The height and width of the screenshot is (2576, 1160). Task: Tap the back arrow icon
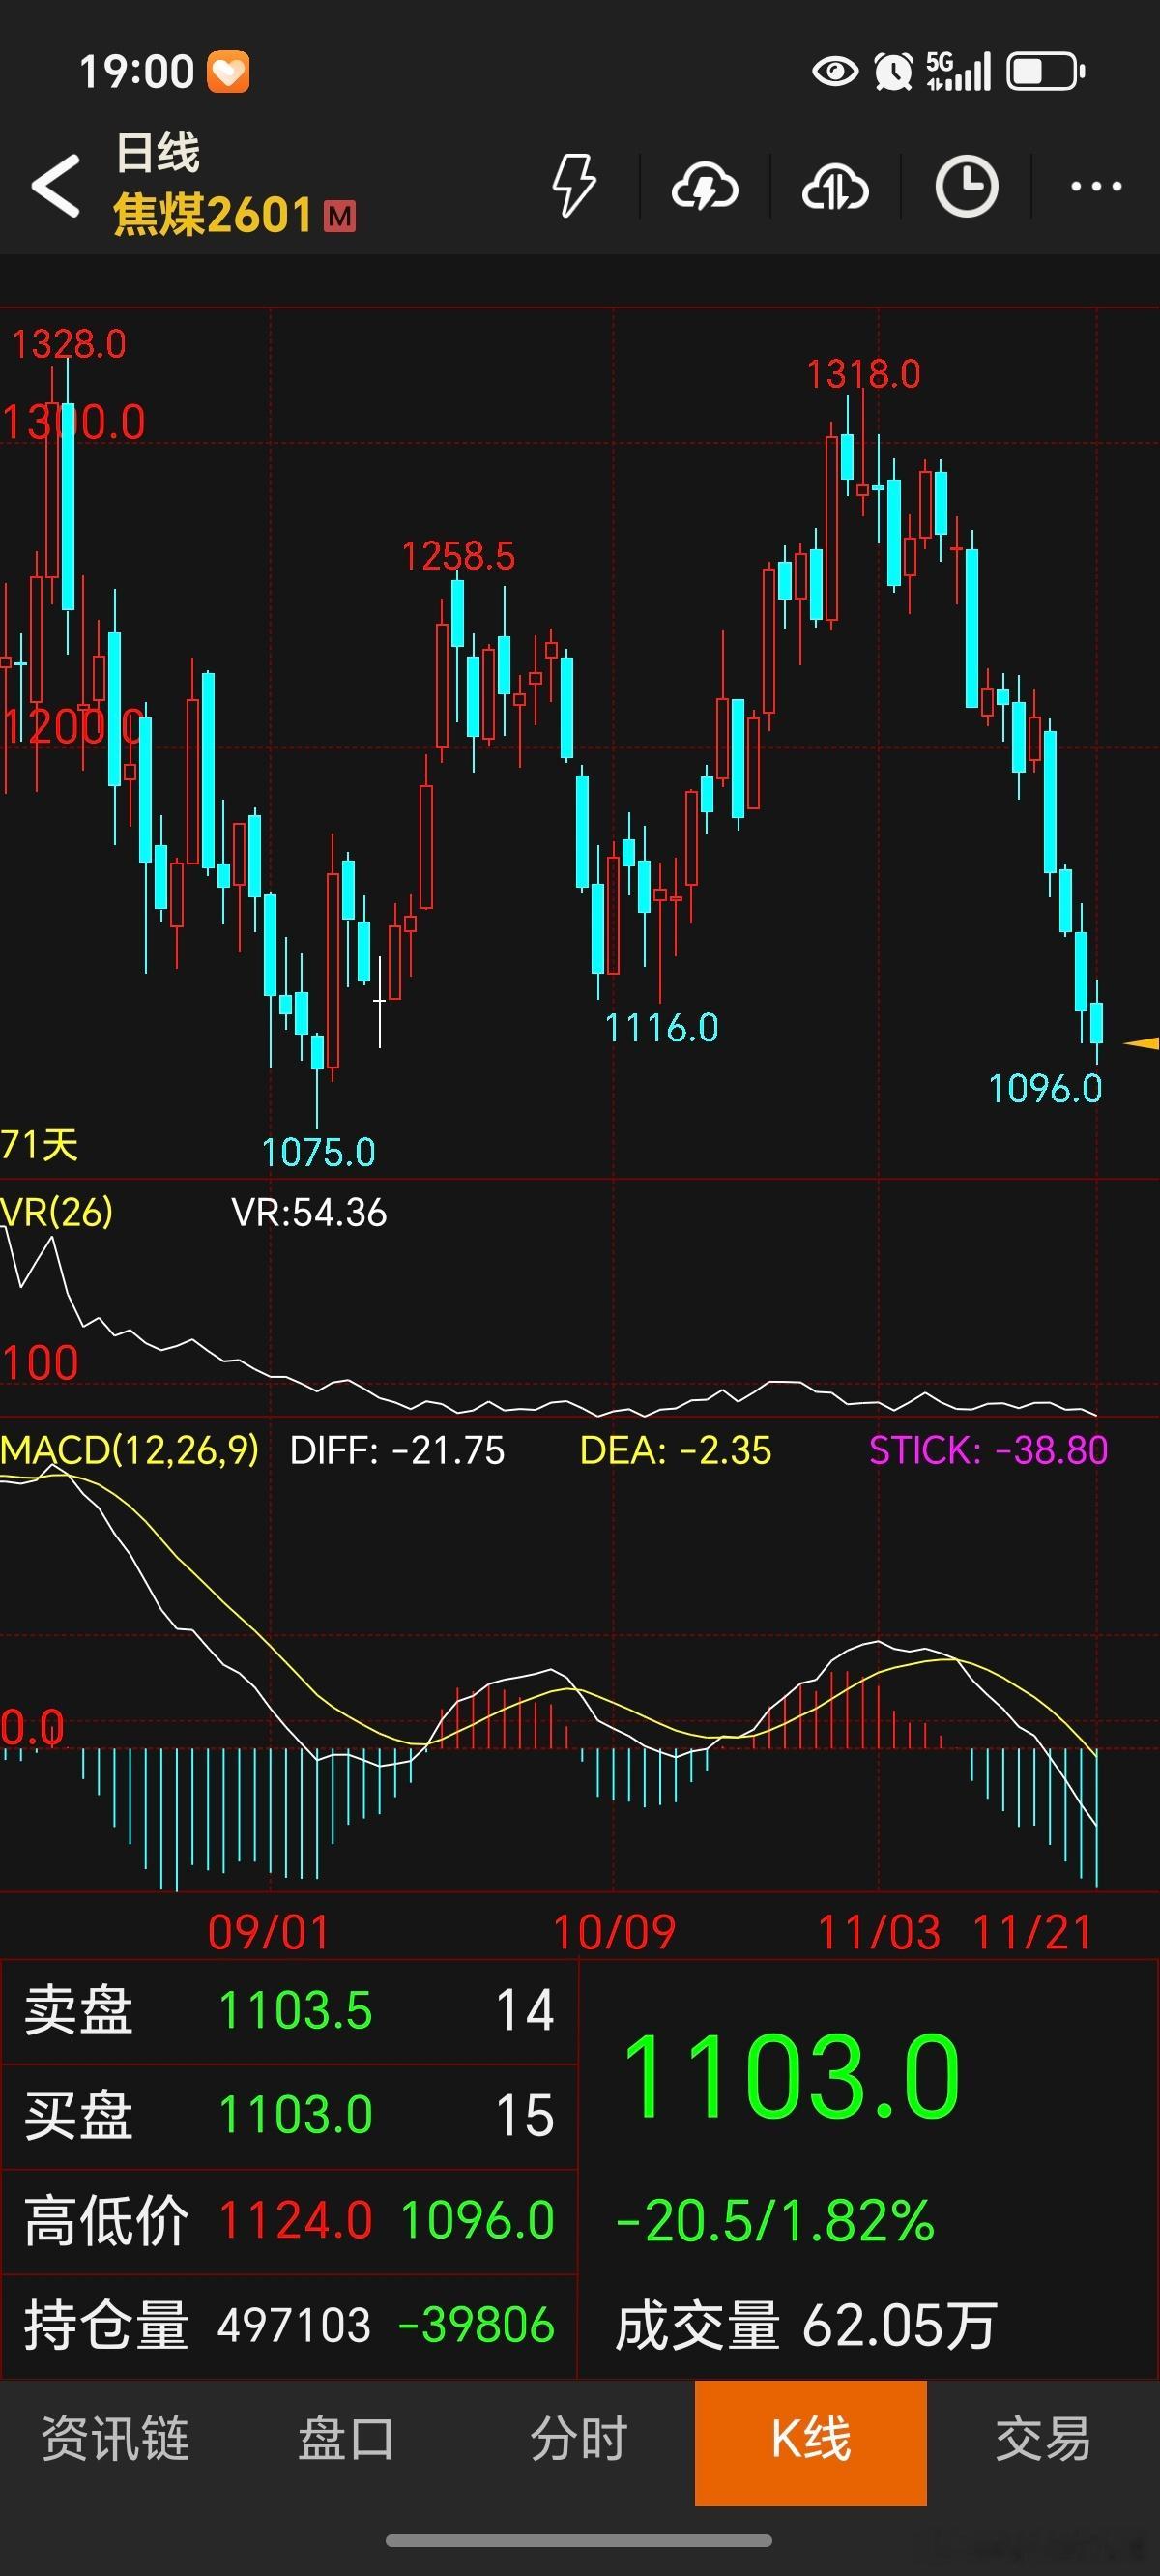pos(55,185)
